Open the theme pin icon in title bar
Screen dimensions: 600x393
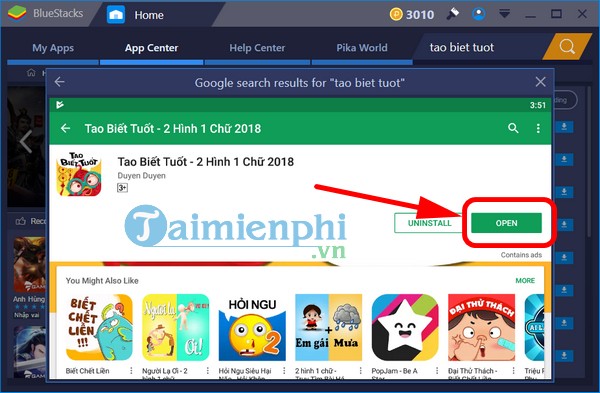point(453,14)
